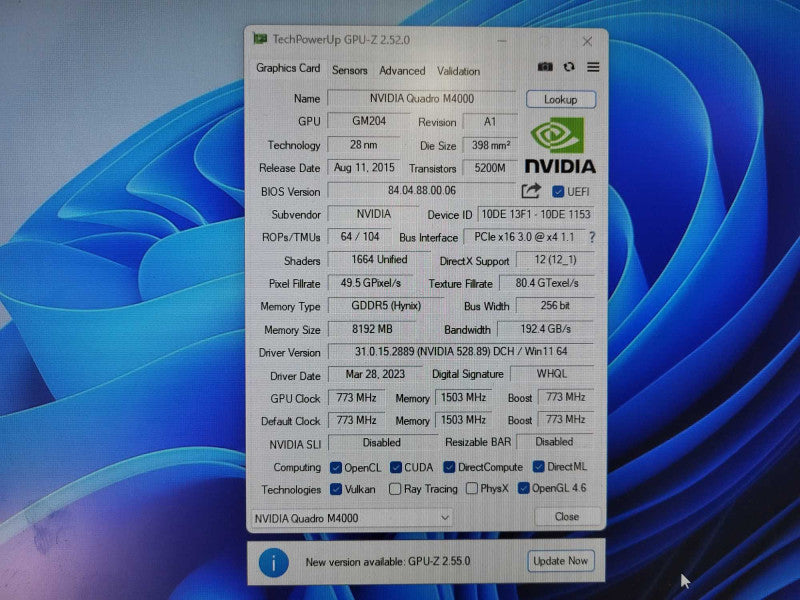Click the BIOS Version field 84.04.88.00.06
Viewport: 800px width, 600px height.
coord(421,190)
